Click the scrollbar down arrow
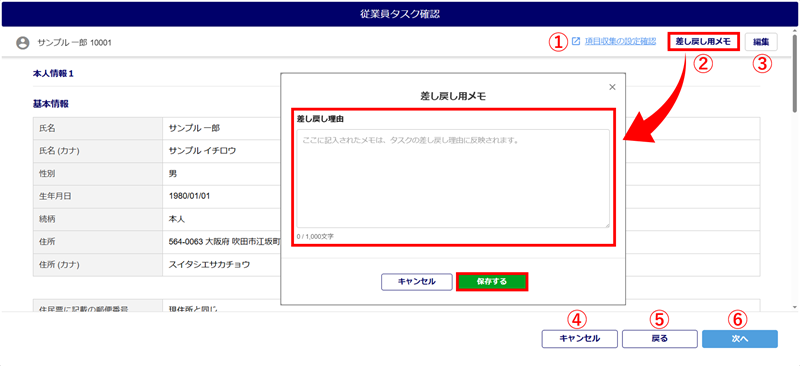The height and width of the screenshot is (366, 800). tap(794, 307)
